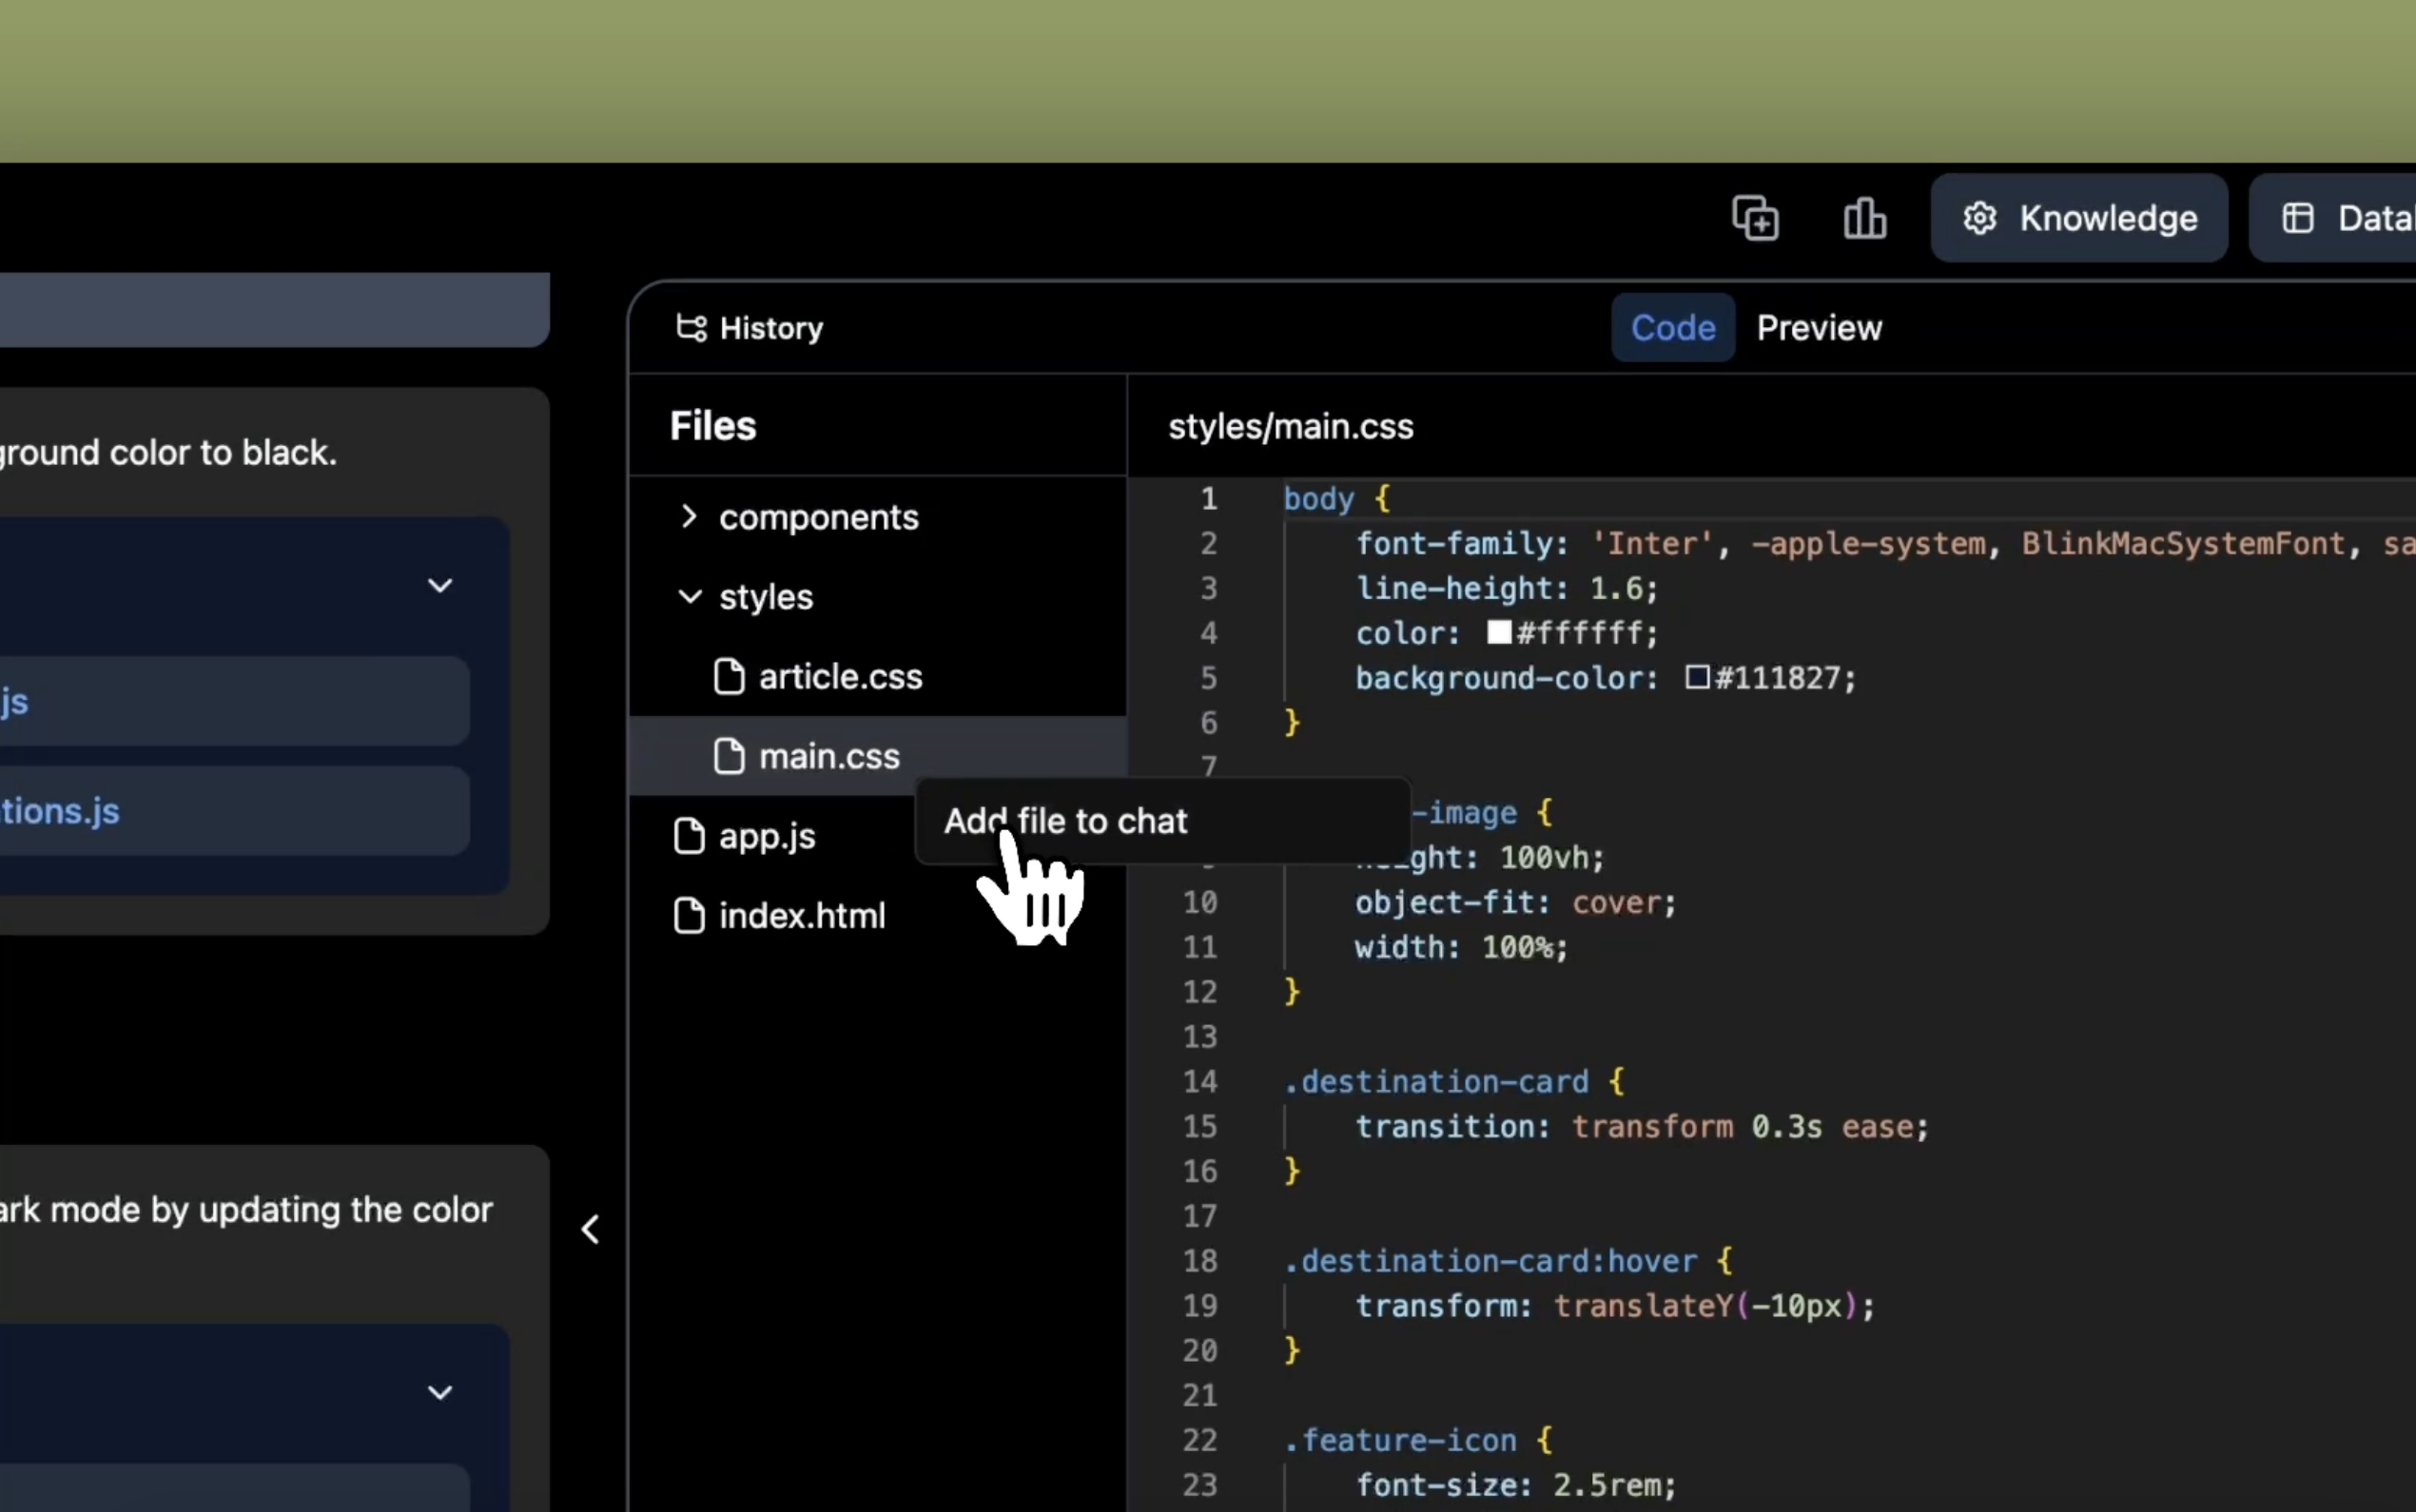Viewport: 2416px width, 1512px height.
Task: Open the History panel
Action: [750, 328]
